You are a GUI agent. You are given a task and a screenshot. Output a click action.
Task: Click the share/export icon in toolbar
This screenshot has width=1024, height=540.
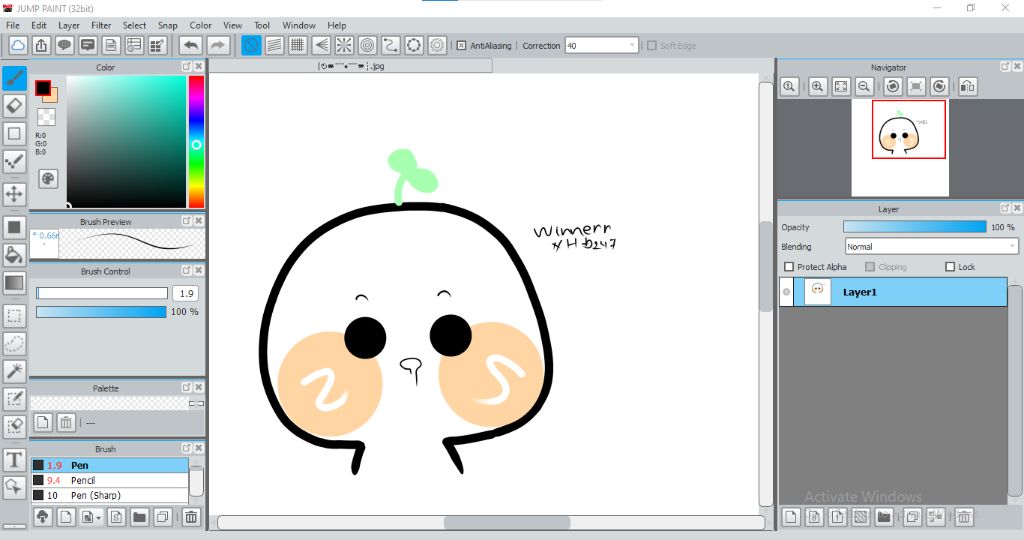coord(41,46)
